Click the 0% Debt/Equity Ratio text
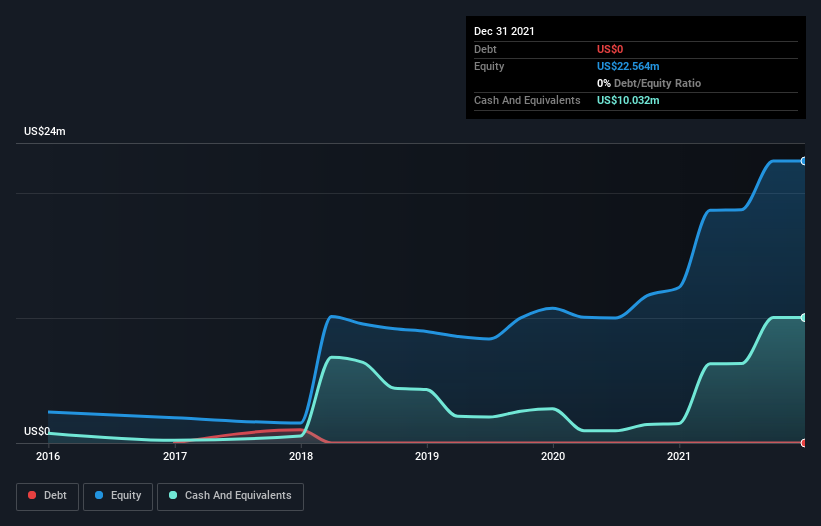 (x=649, y=83)
